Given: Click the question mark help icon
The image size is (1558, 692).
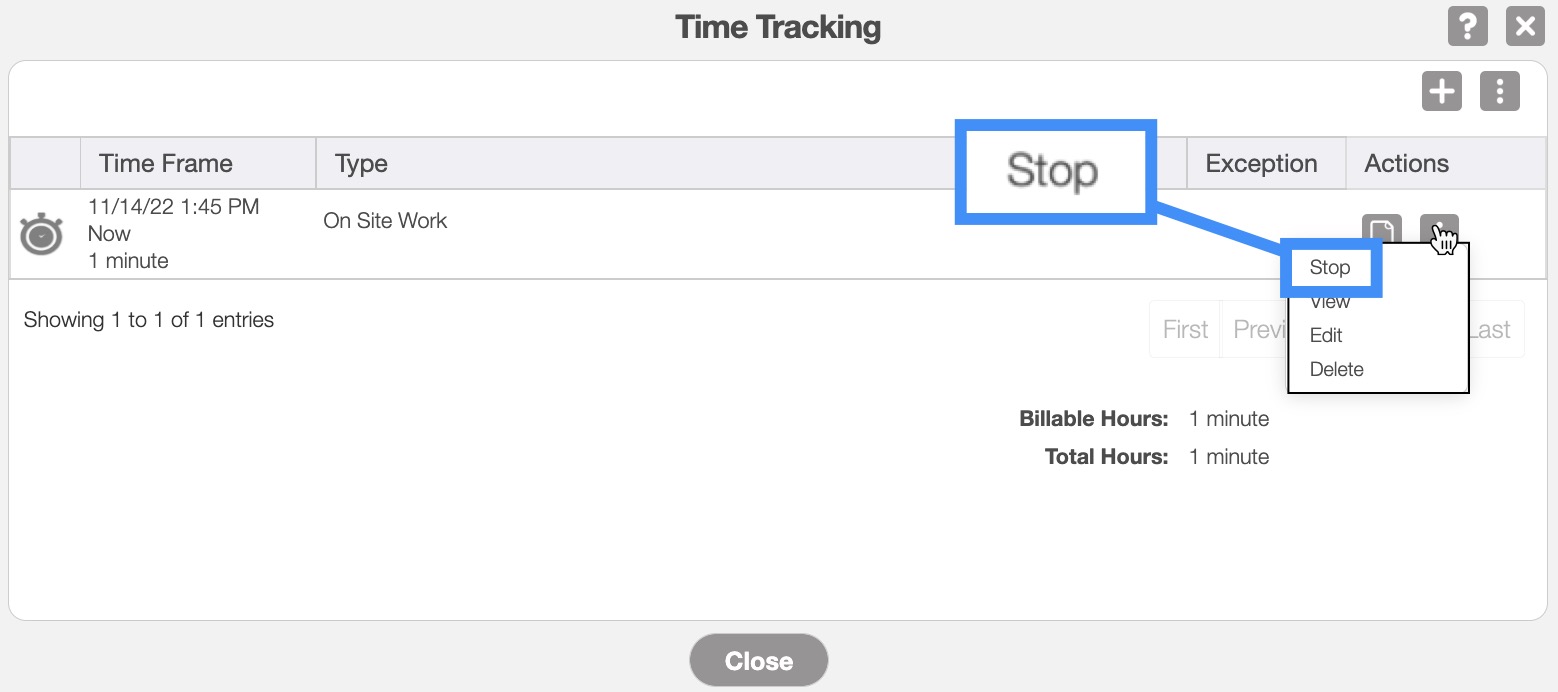Looking at the screenshot, I should (1467, 26).
